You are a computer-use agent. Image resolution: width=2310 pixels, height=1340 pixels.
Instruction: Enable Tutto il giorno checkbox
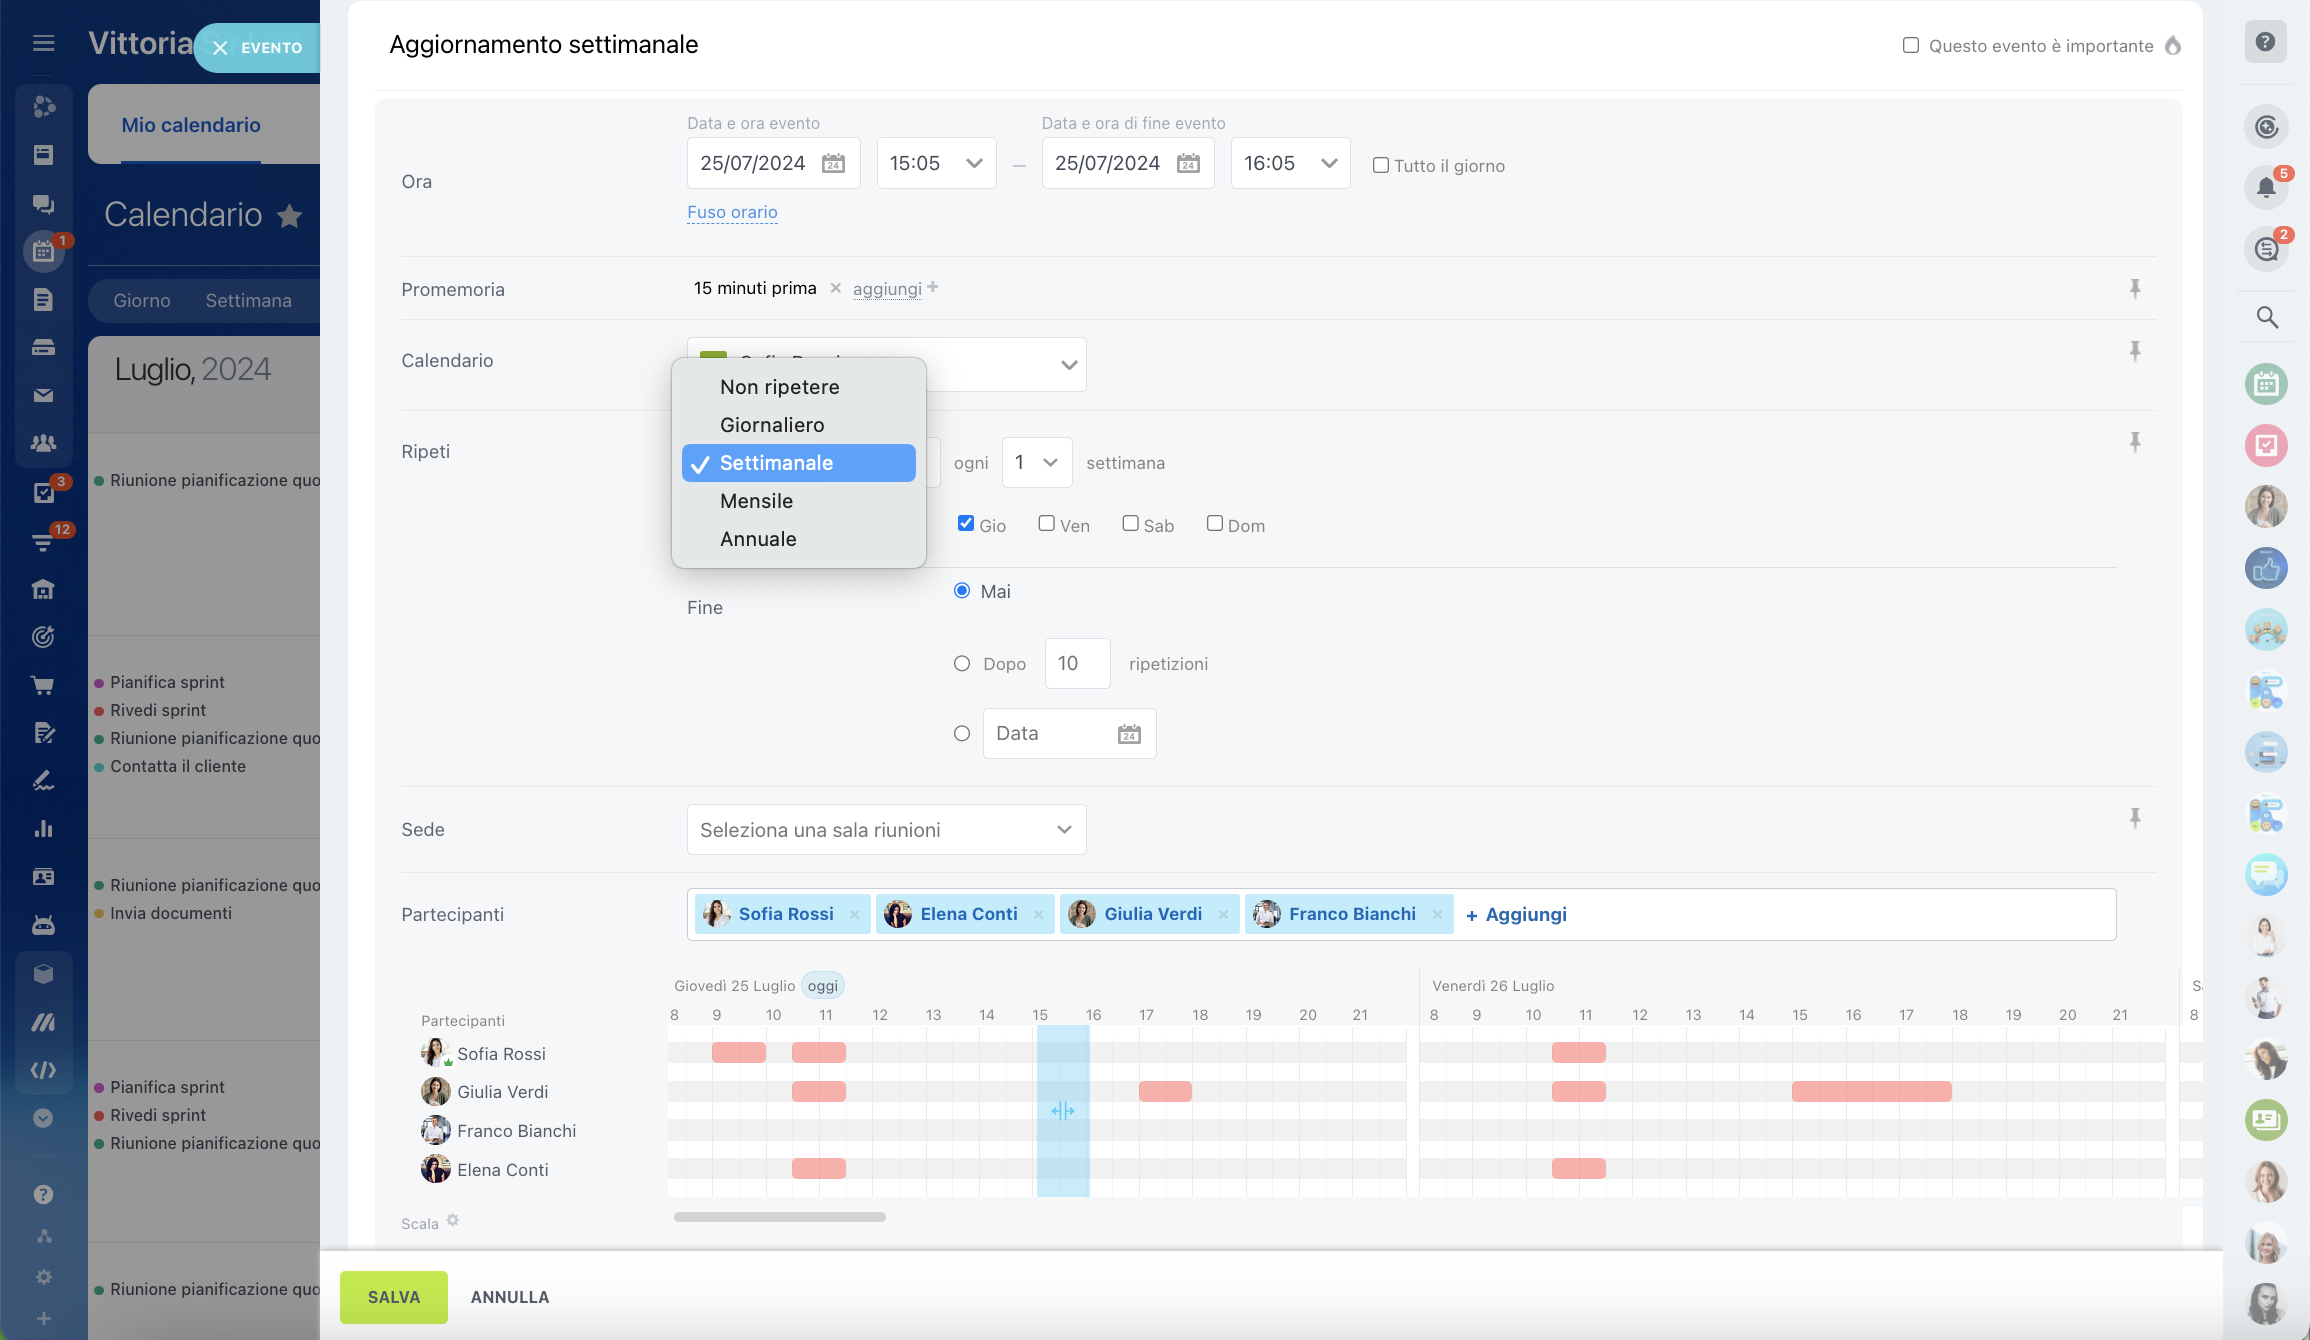pos(1380,166)
